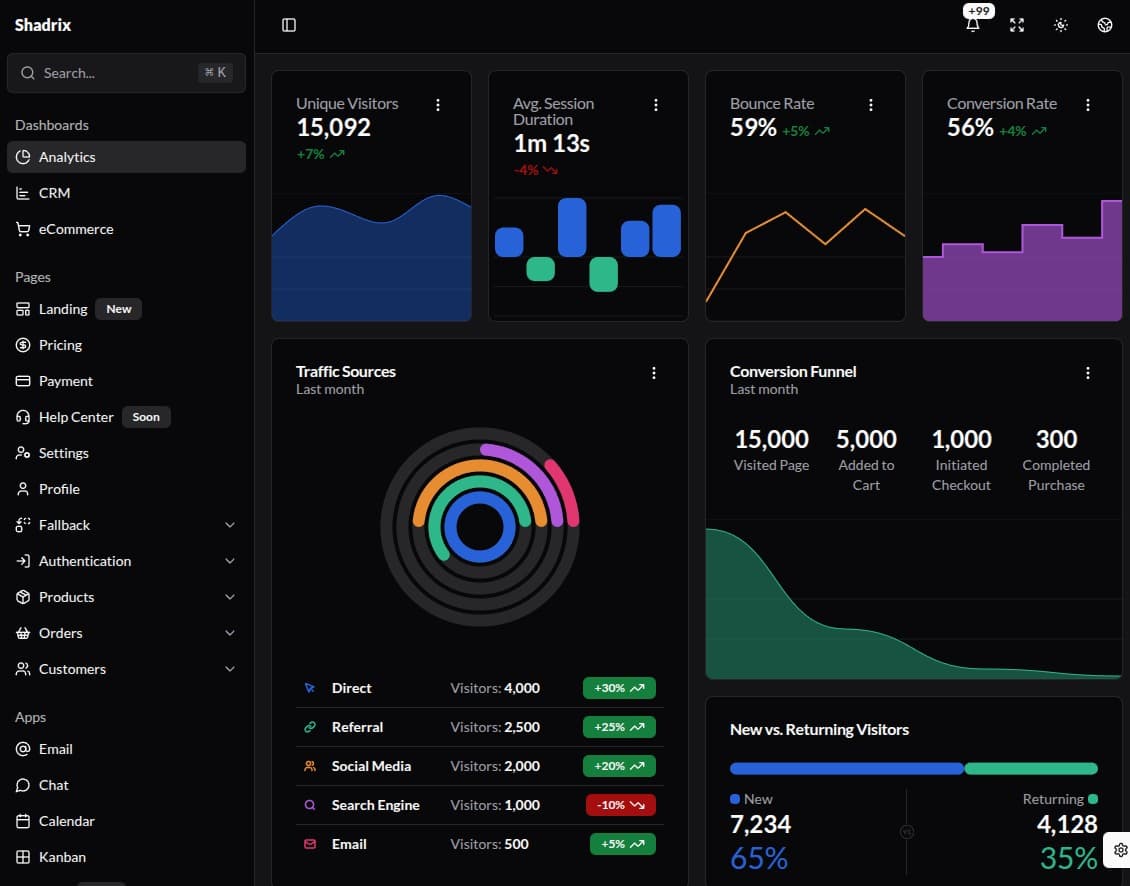The image size is (1130, 886).
Task: Click the Help Center headset icon
Action: click(x=23, y=417)
